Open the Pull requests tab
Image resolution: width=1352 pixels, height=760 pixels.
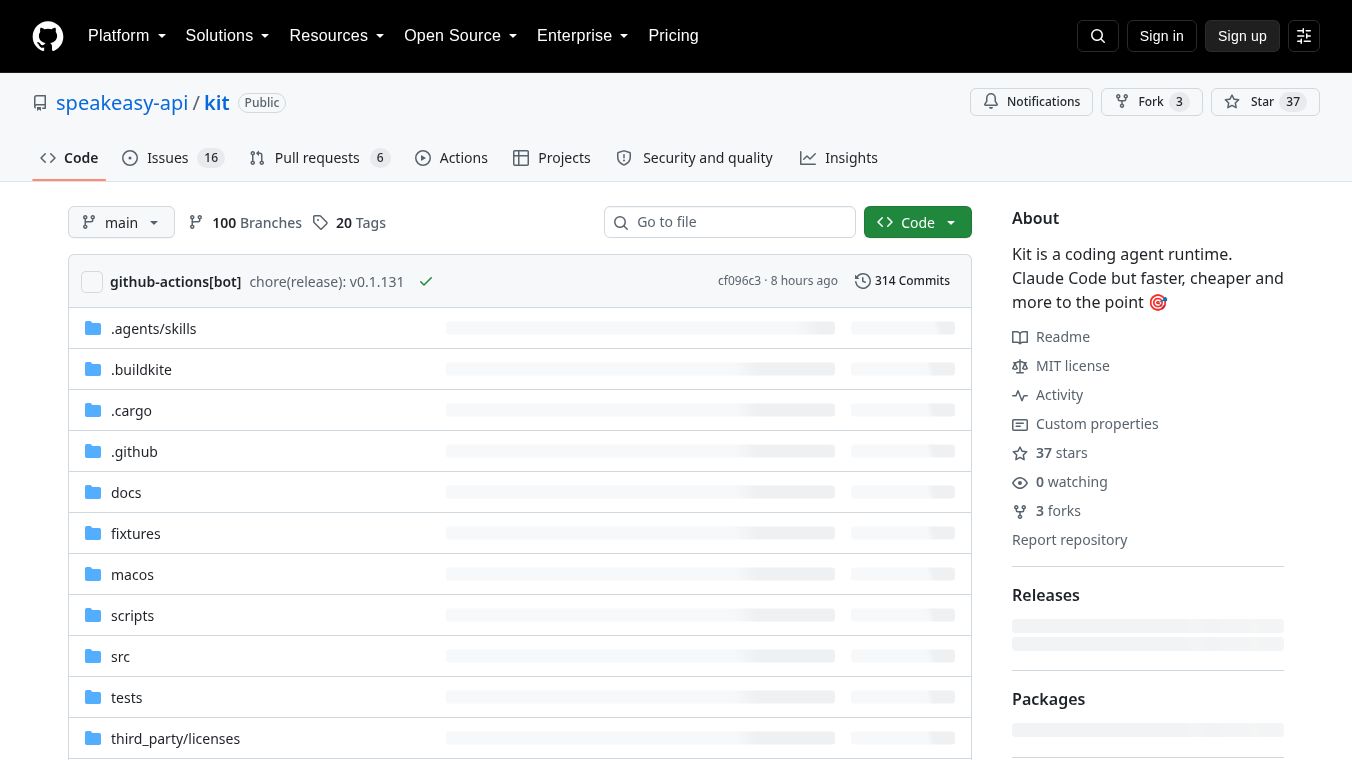[319, 158]
